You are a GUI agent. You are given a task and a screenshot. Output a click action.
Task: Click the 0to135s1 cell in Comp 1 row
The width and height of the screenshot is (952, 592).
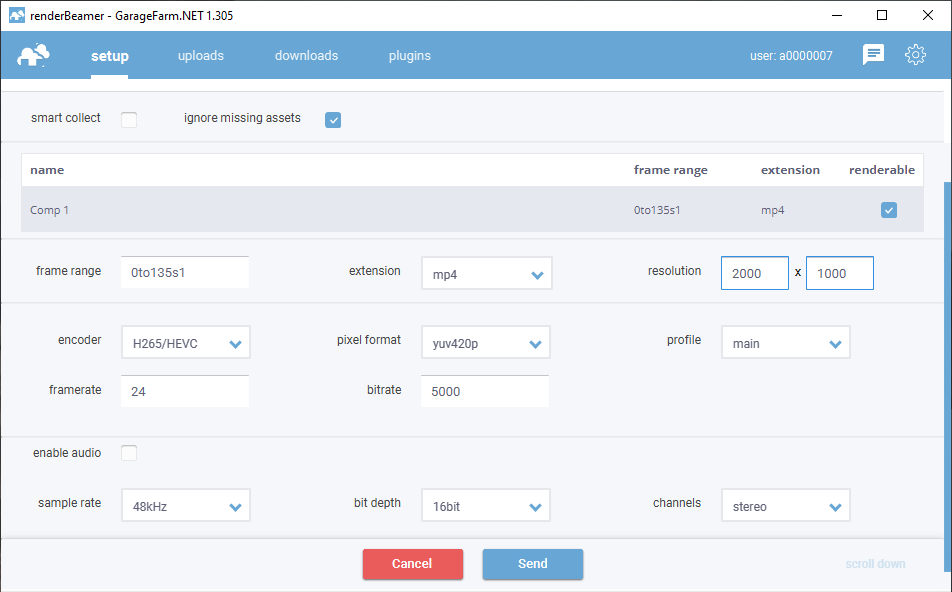pyautogui.click(x=657, y=210)
